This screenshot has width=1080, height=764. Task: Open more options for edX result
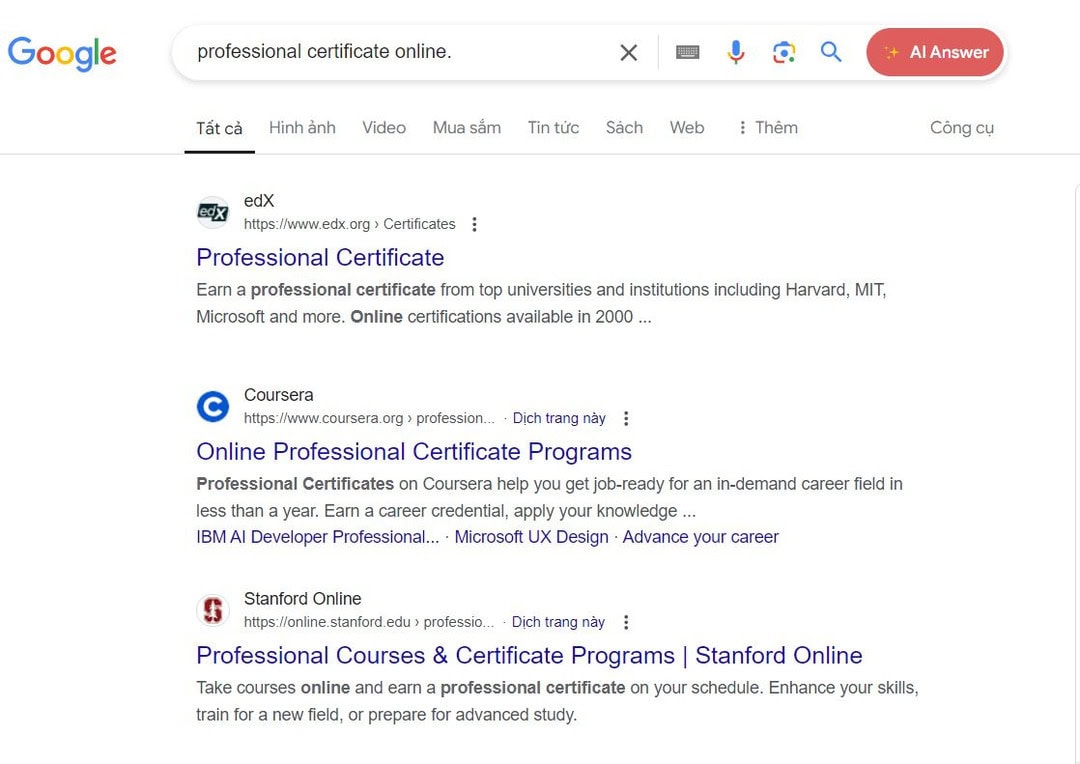[474, 225]
